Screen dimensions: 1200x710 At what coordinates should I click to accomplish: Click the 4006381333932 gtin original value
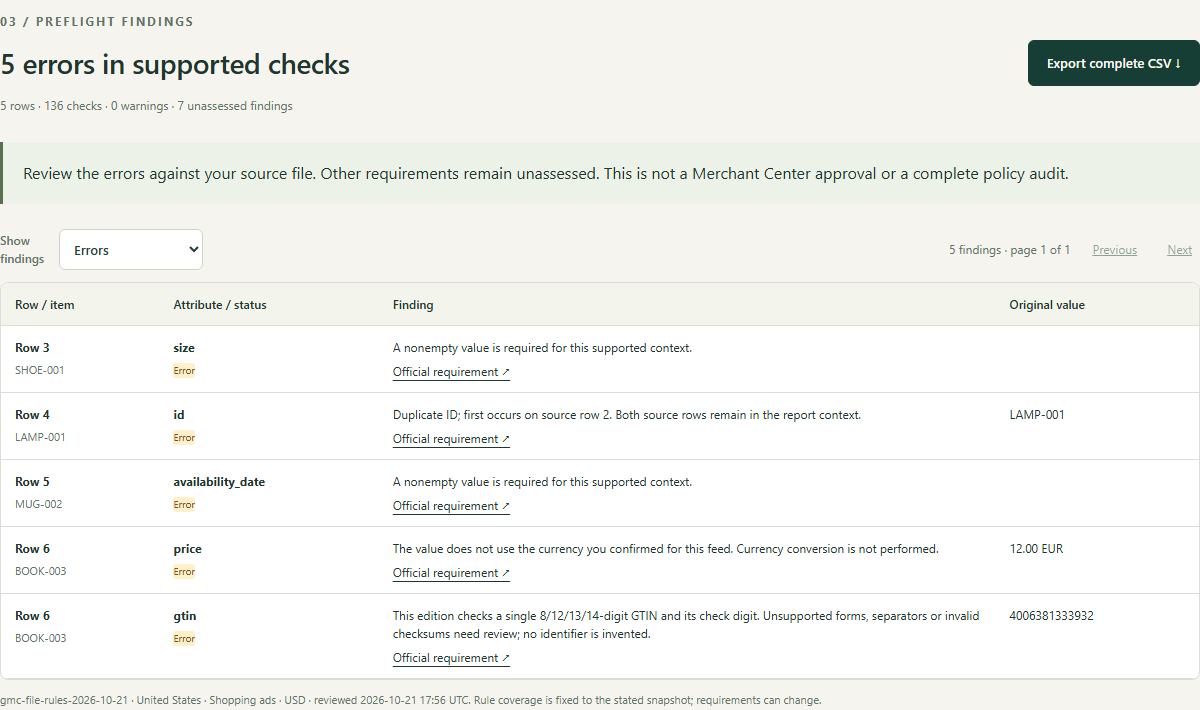(1052, 616)
